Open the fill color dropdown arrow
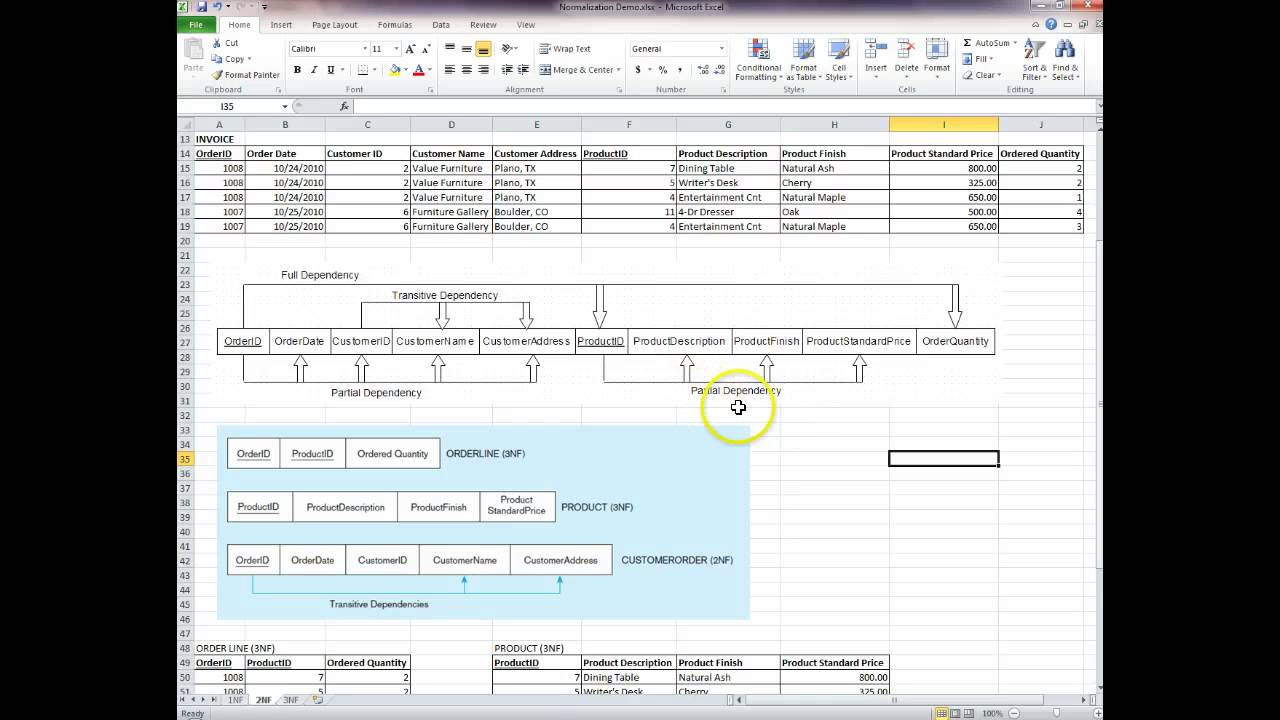Image resolution: width=1280 pixels, height=720 pixels. (405, 70)
